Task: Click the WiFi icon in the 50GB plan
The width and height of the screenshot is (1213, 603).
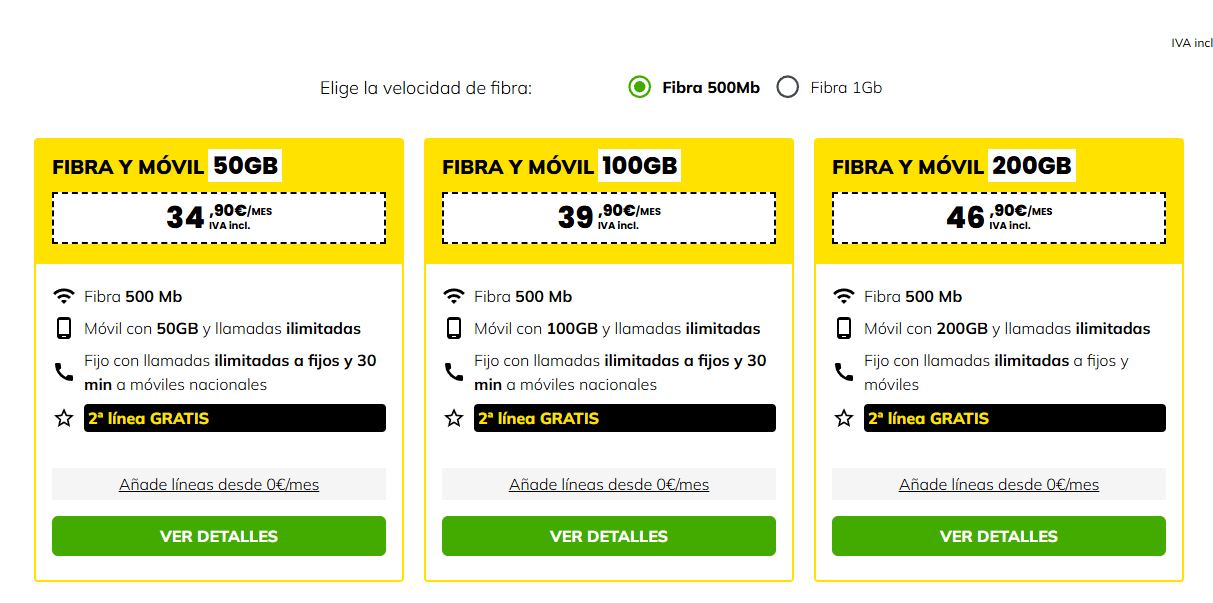Action: click(x=64, y=296)
